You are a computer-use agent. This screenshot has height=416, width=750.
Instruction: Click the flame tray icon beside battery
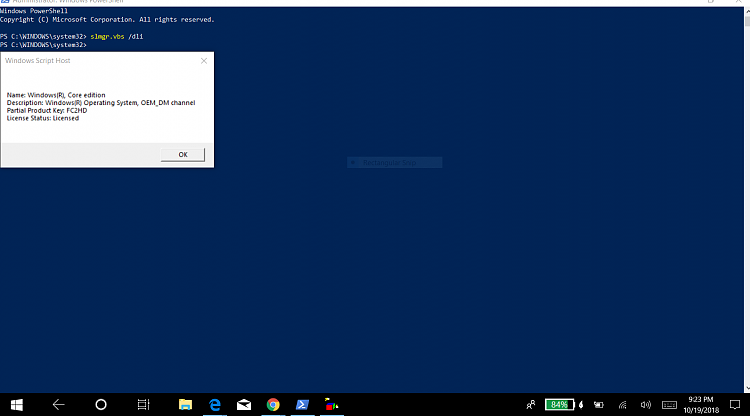point(581,405)
